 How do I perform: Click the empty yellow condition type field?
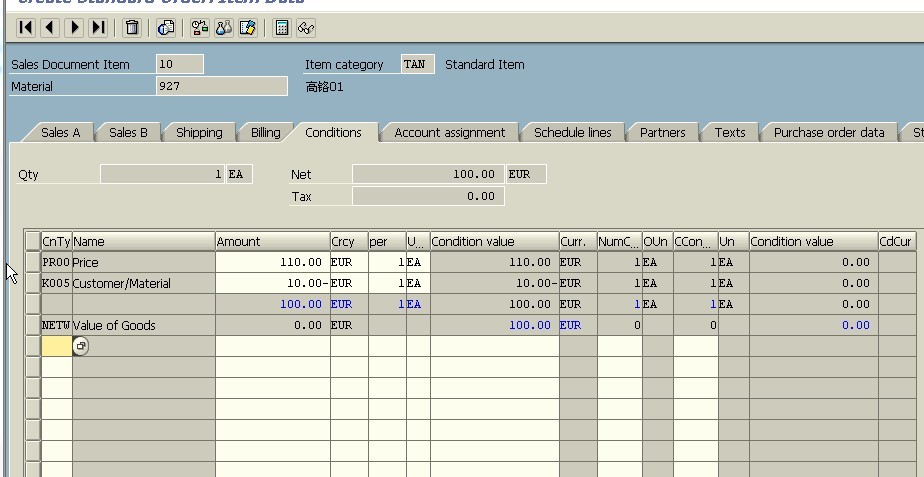click(x=57, y=346)
